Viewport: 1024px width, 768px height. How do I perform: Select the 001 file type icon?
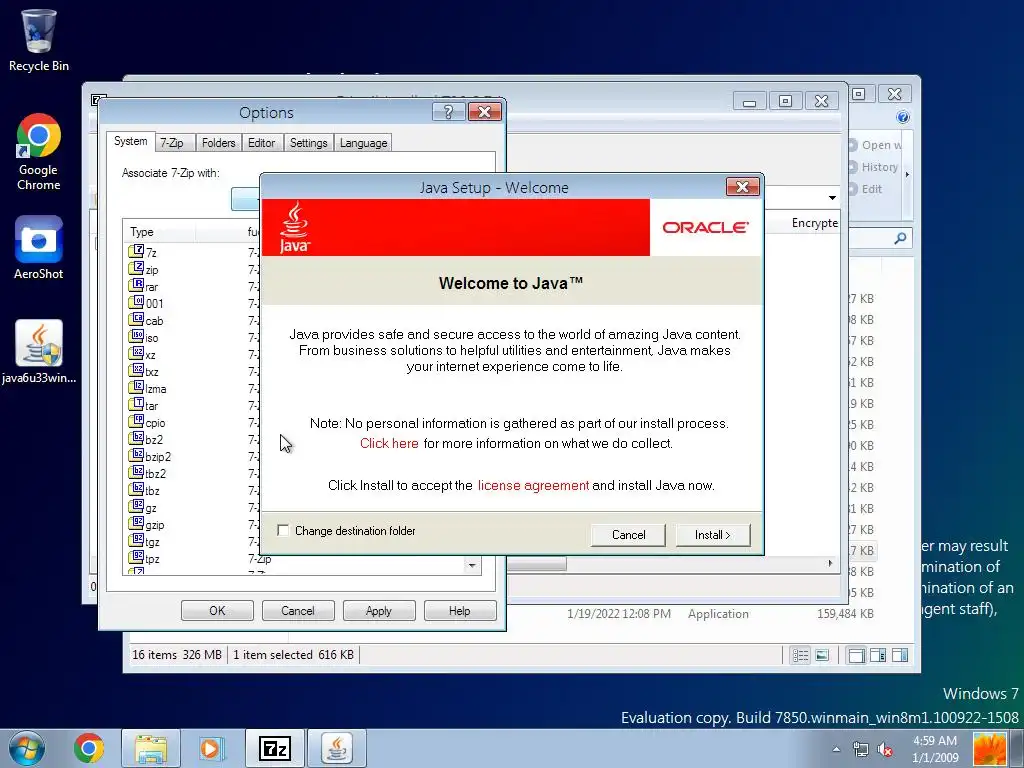pyautogui.click(x=136, y=302)
